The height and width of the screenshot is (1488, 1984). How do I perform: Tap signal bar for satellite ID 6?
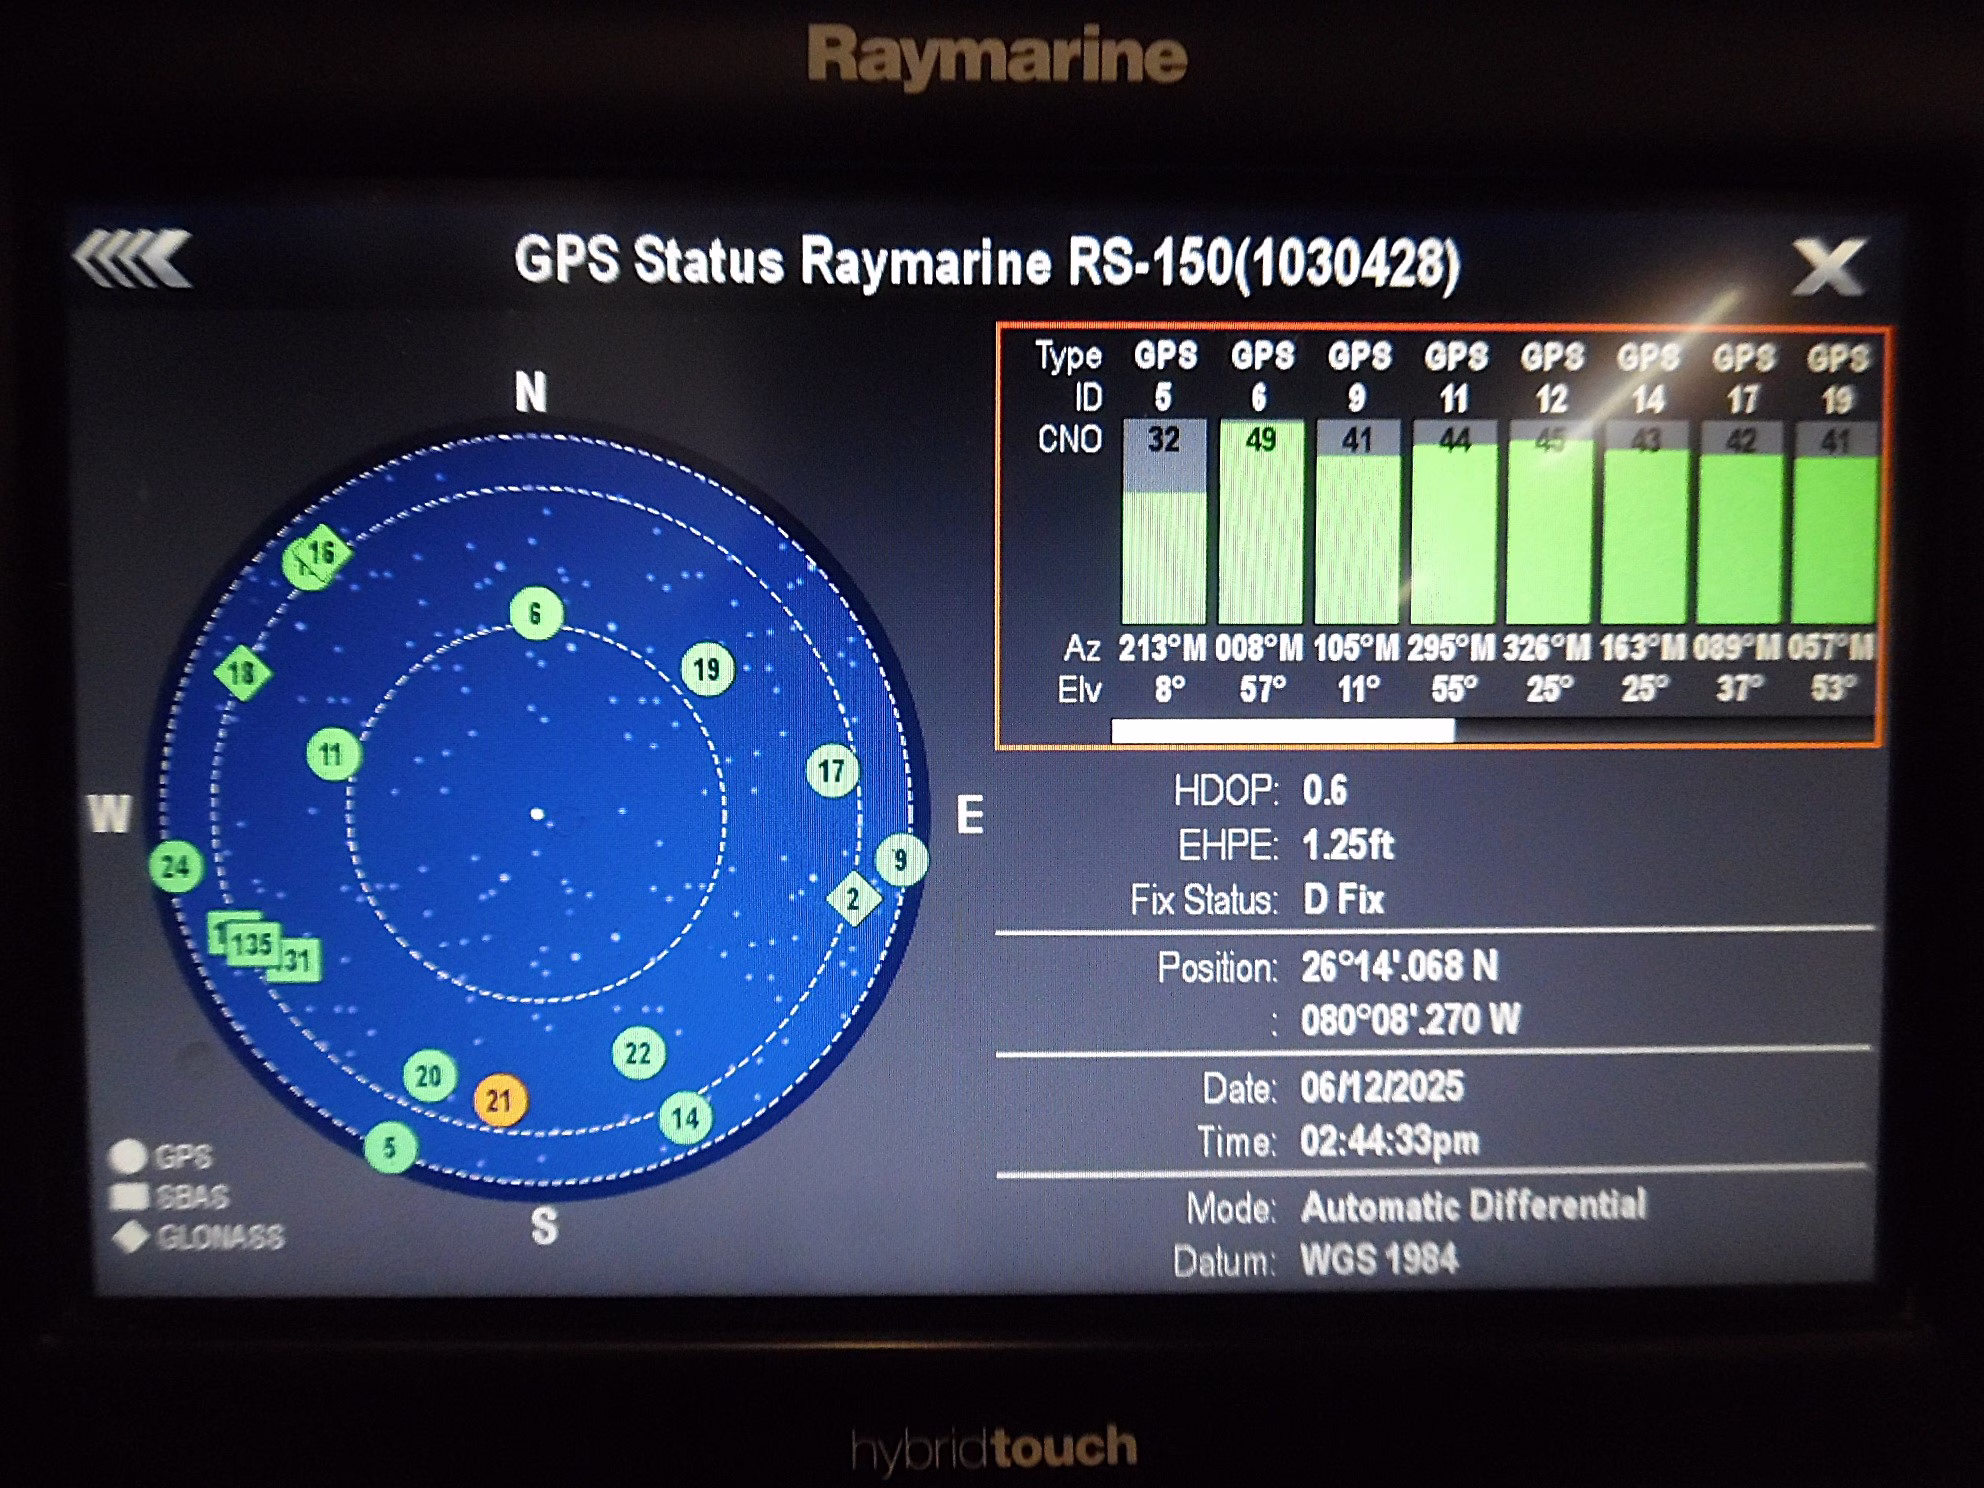click(x=1261, y=522)
